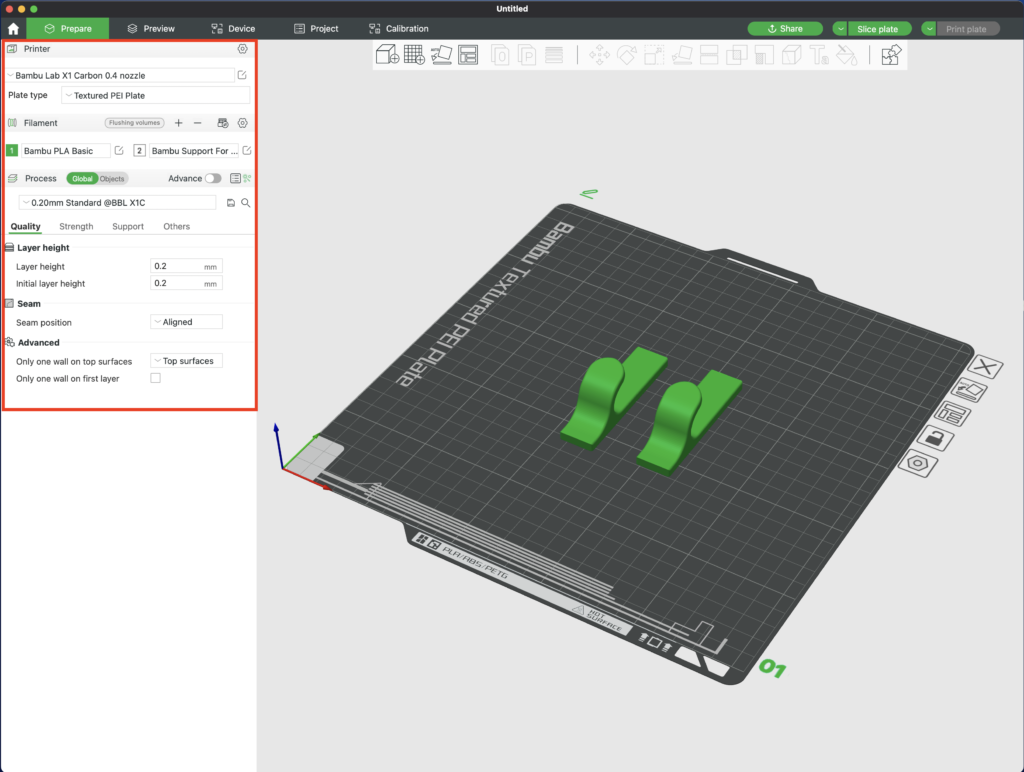The image size is (1024, 772).
Task: Click the Home icon
Action: click(13, 29)
